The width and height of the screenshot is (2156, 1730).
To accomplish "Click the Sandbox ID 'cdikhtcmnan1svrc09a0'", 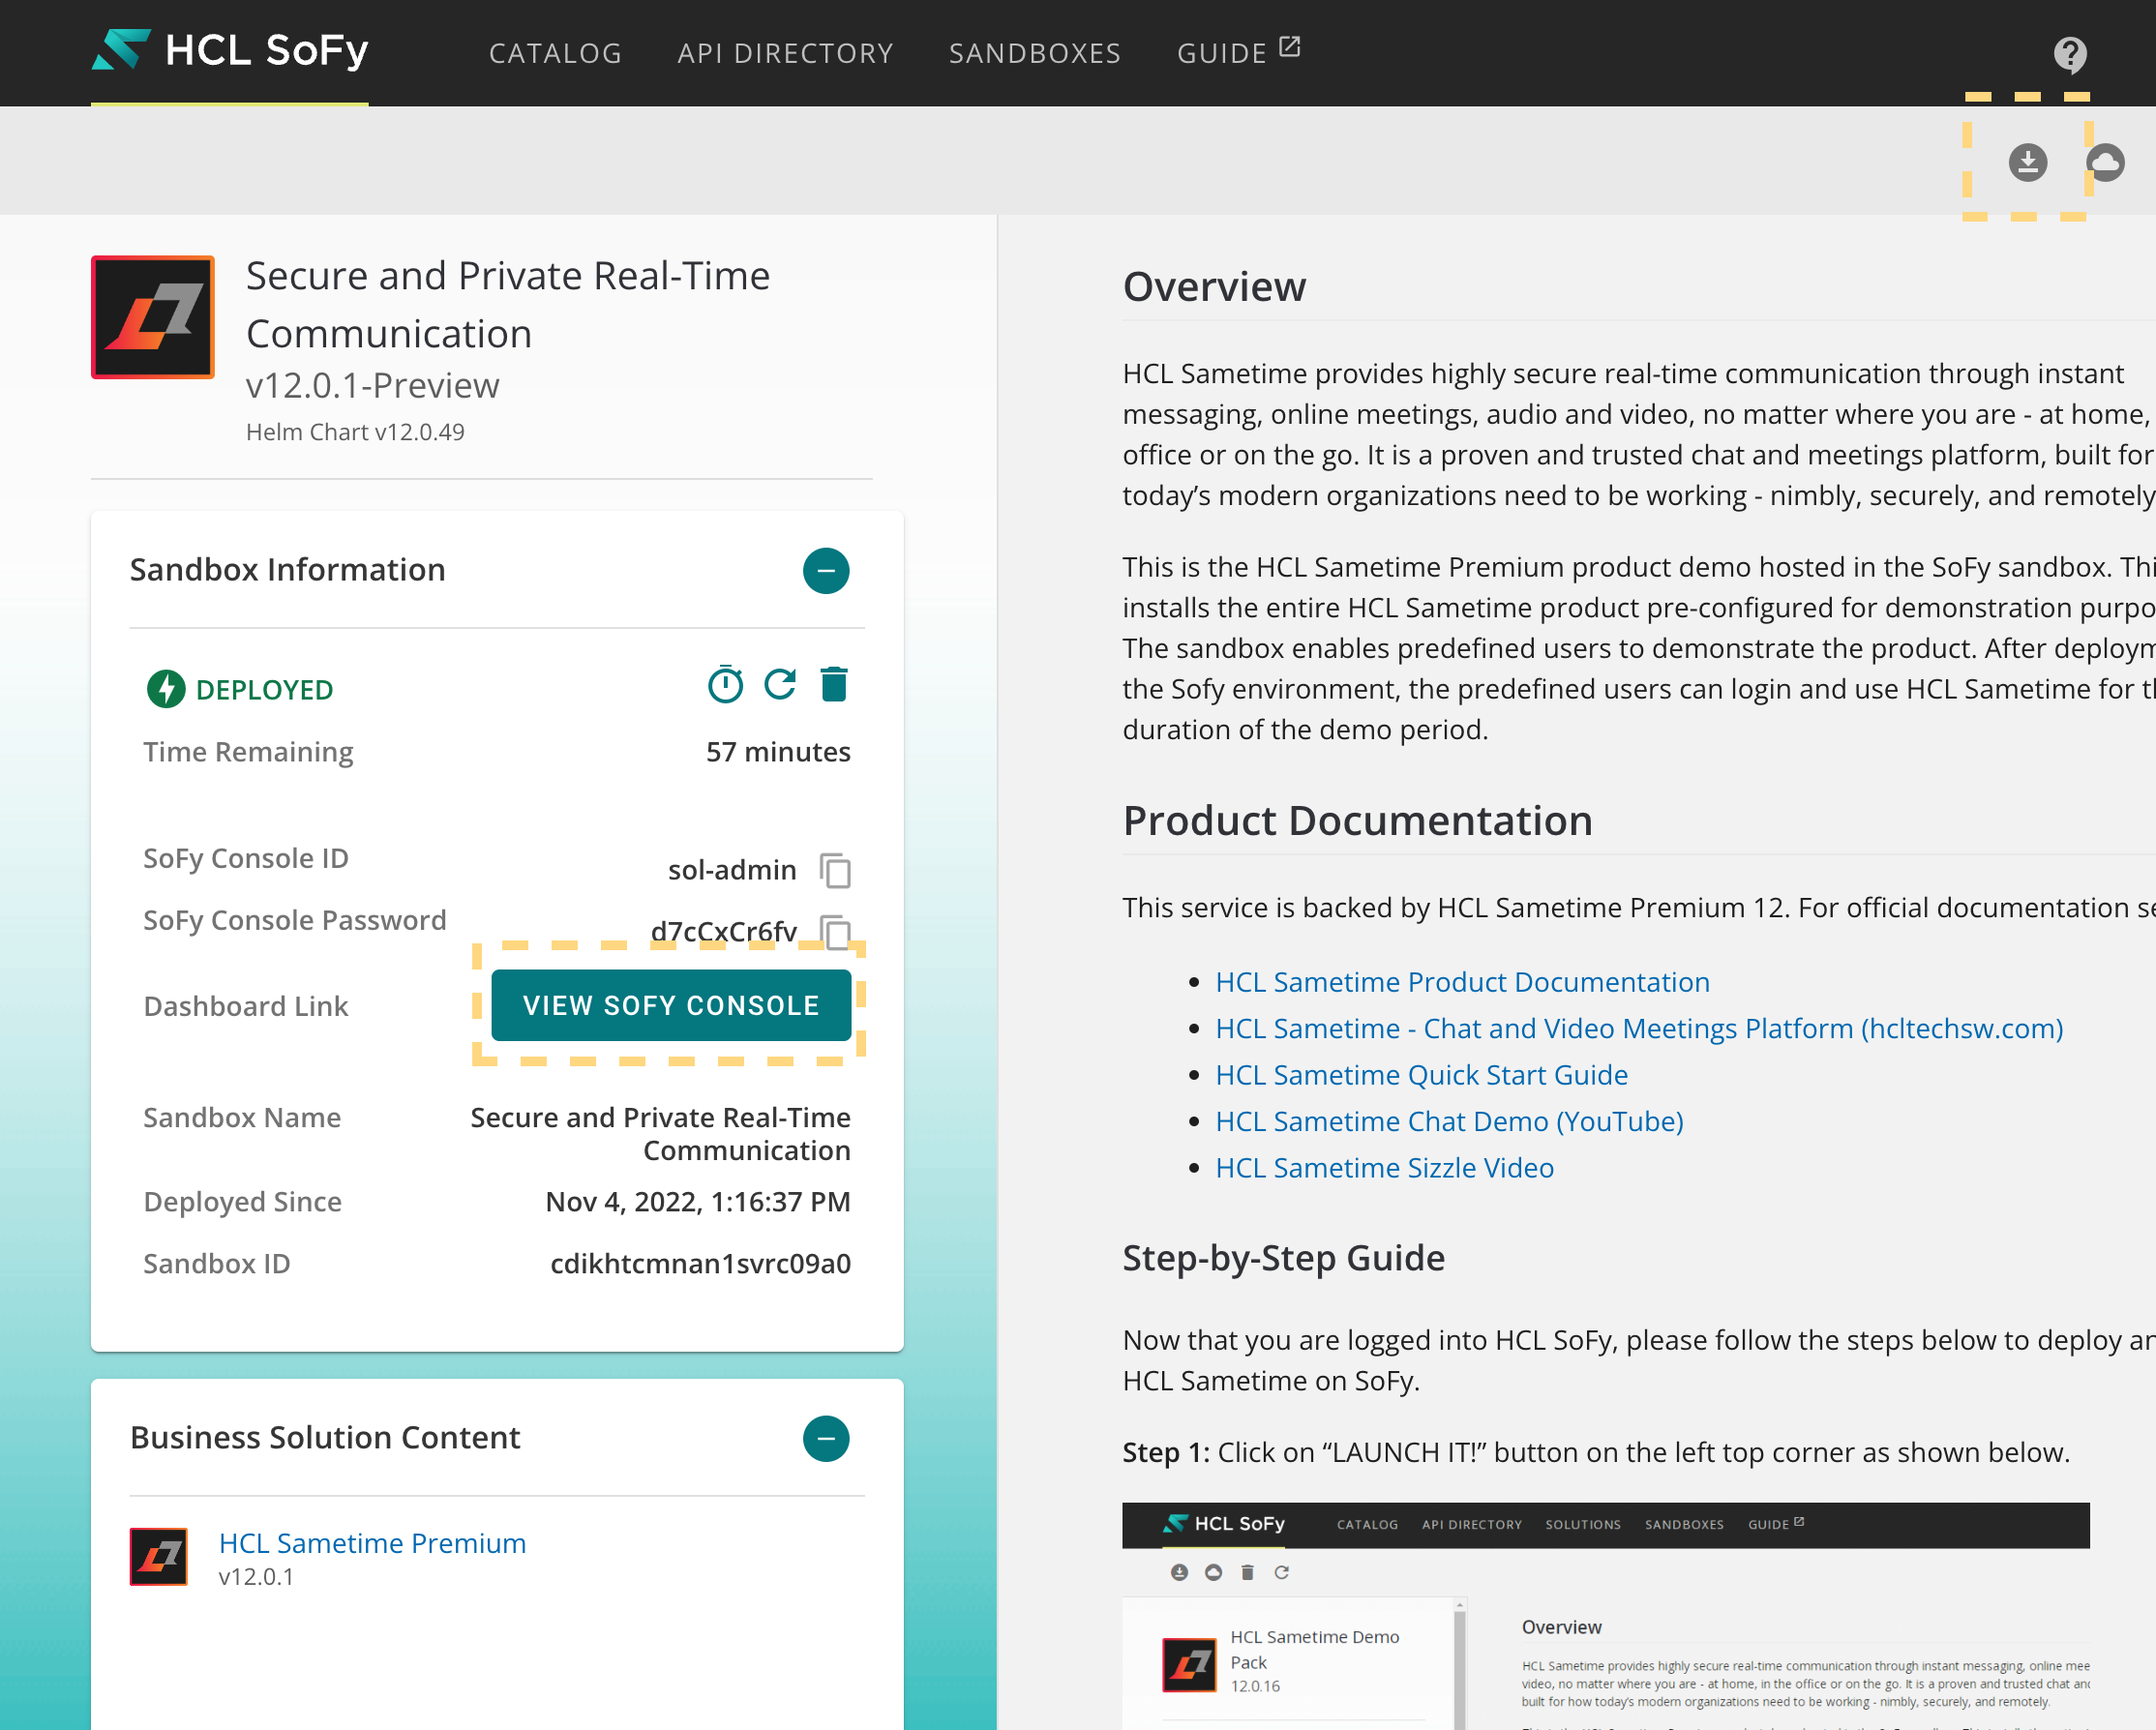I will (700, 1264).
